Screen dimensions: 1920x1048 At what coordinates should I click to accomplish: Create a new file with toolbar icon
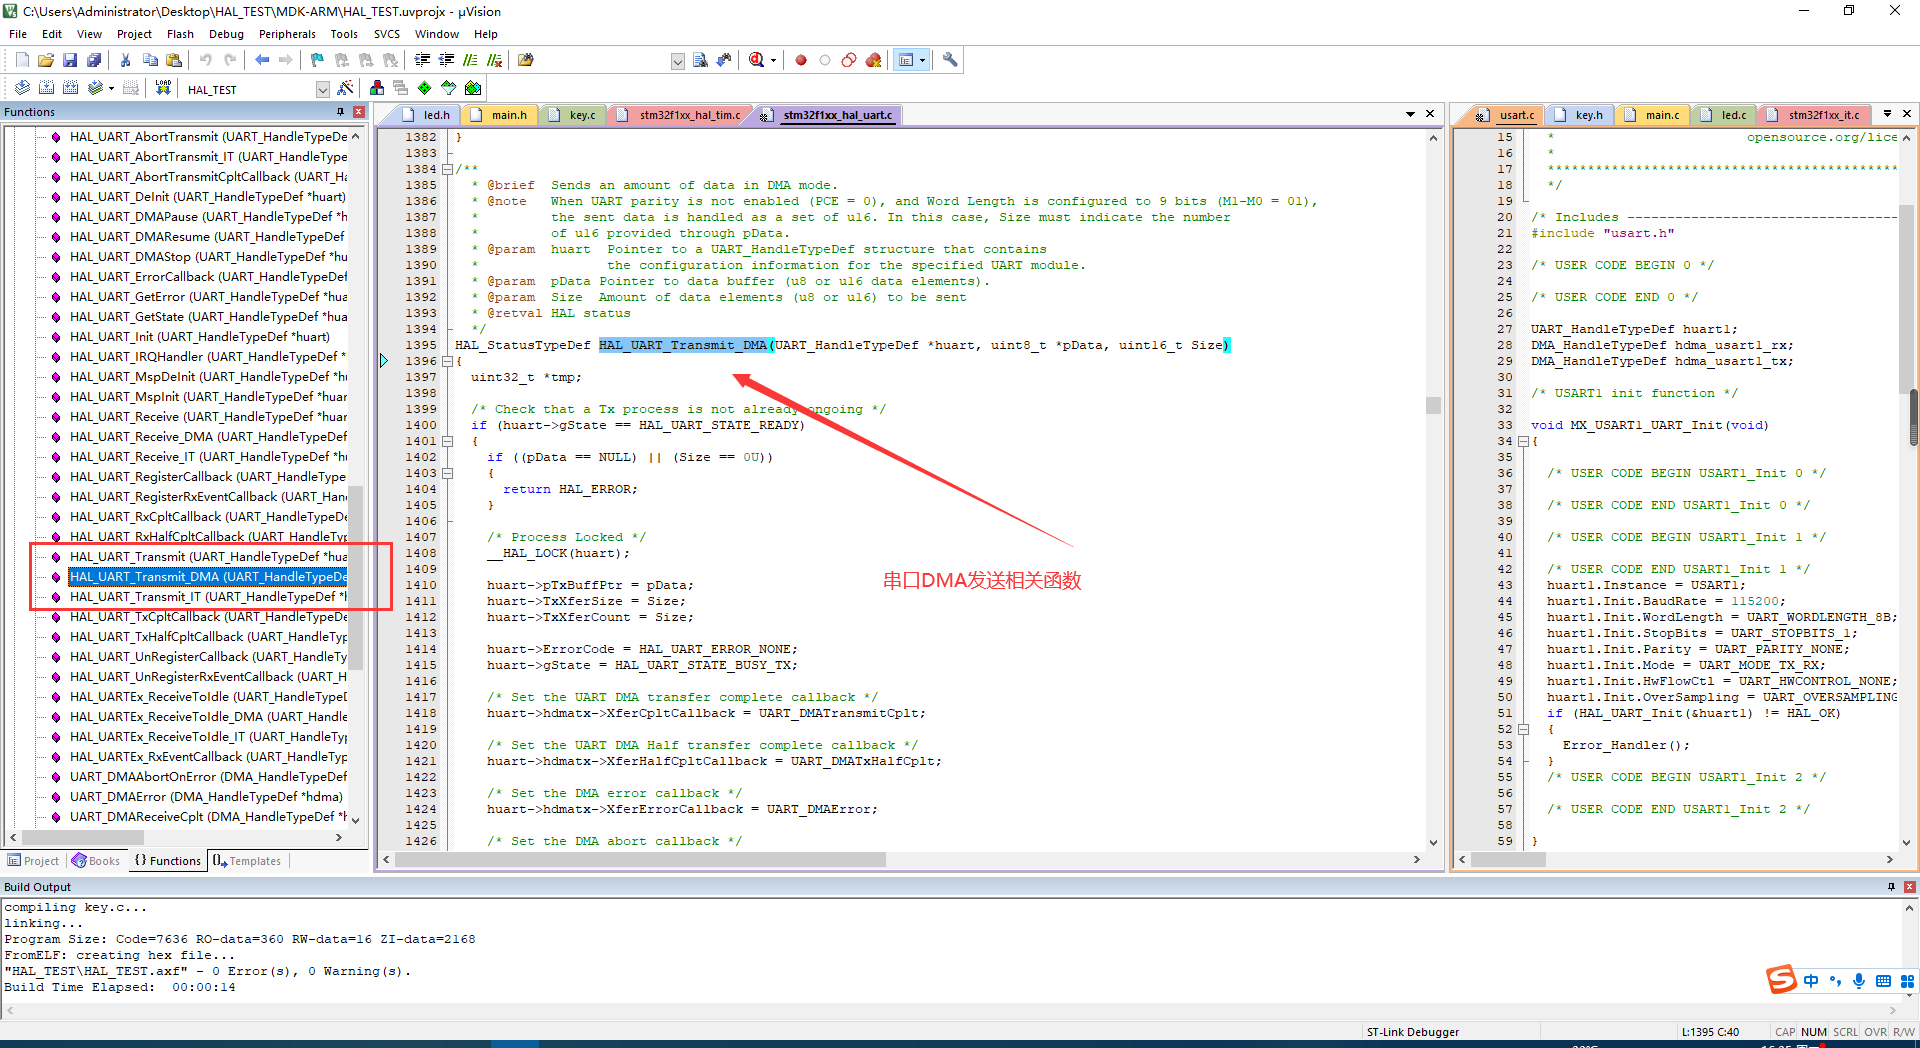[x=22, y=60]
